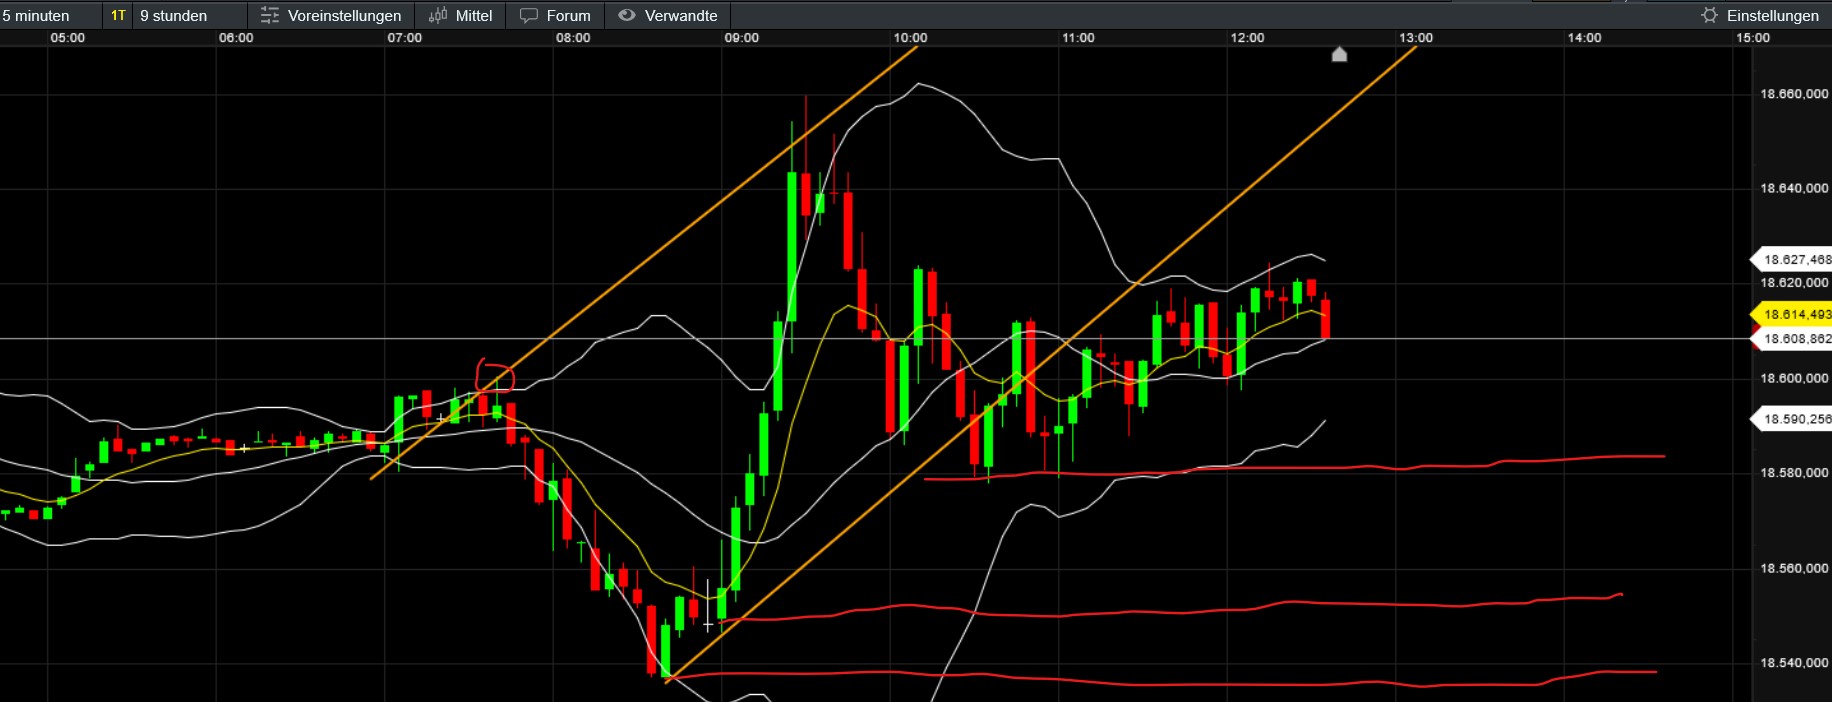Click the 14:00 time axis label

tap(1584, 38)
